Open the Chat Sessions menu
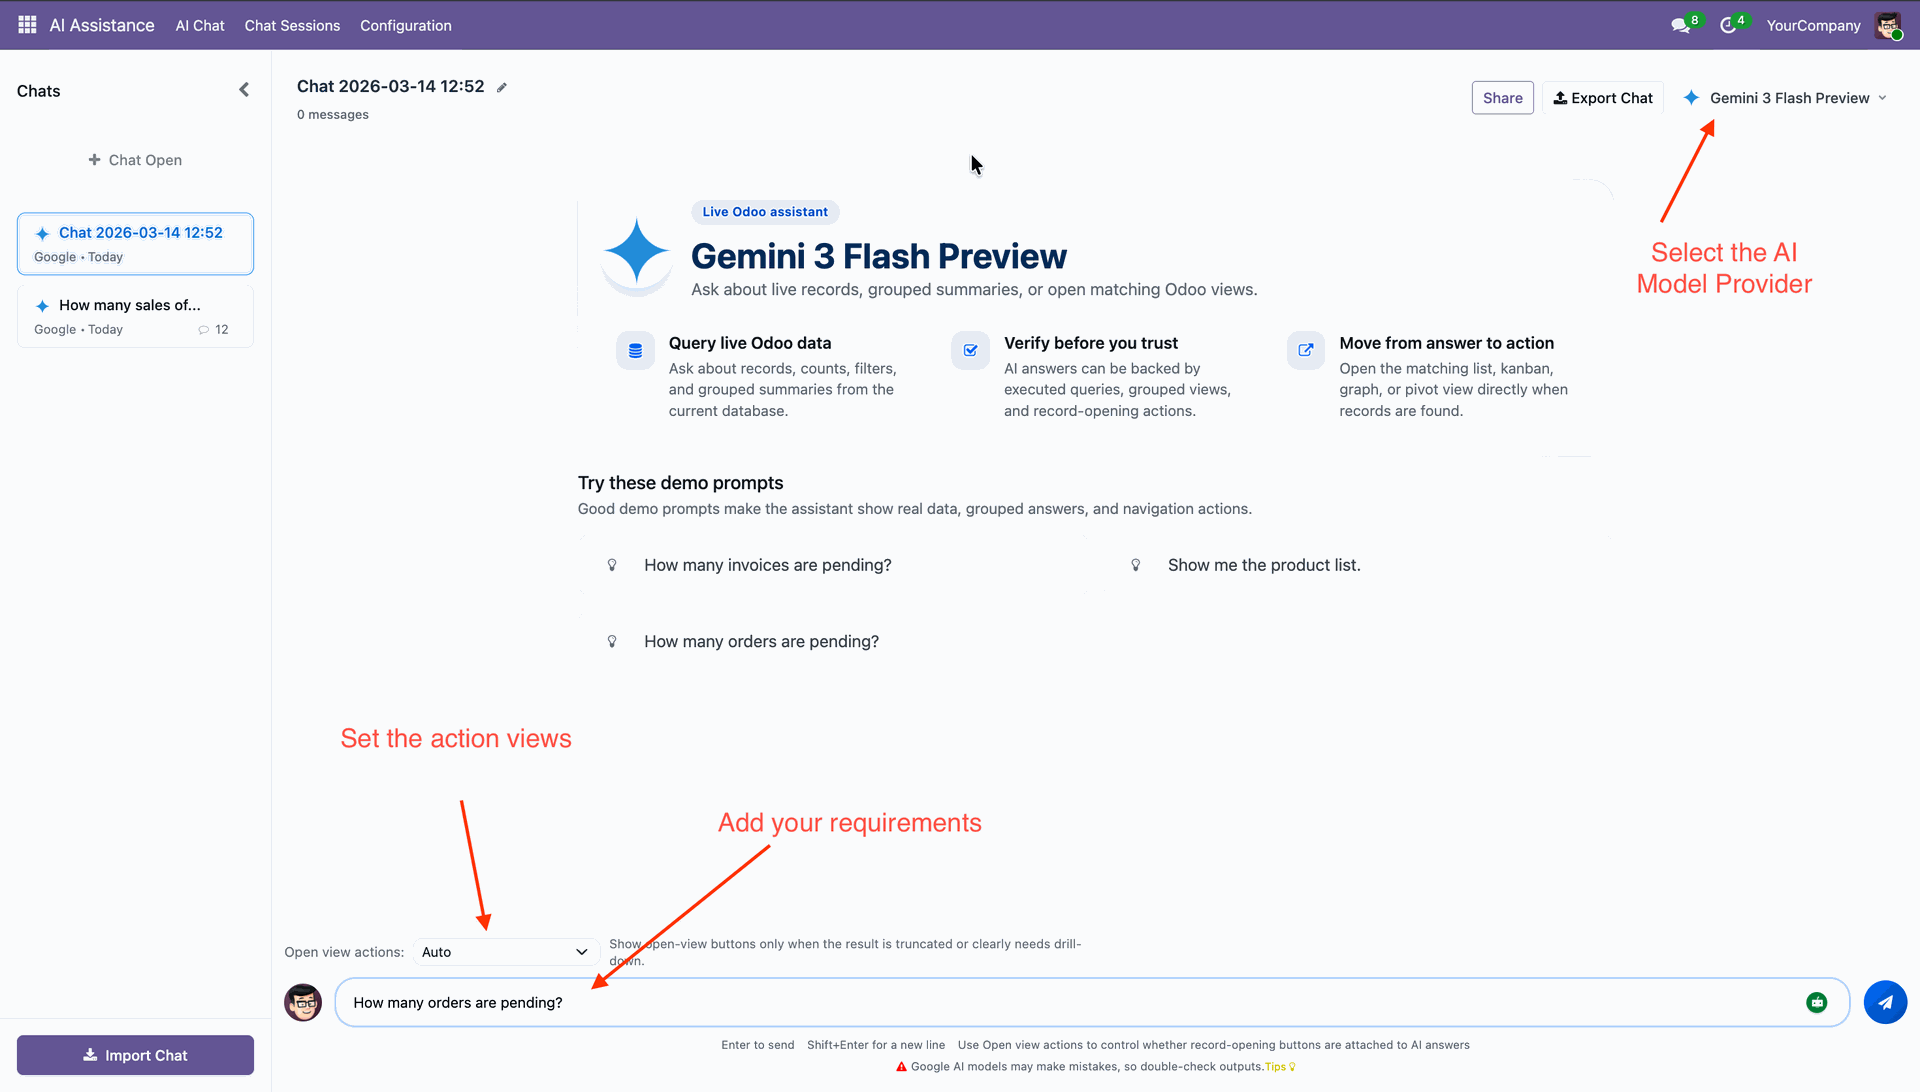Screen dimensions: 1920x1092 (x=292, y=25)
